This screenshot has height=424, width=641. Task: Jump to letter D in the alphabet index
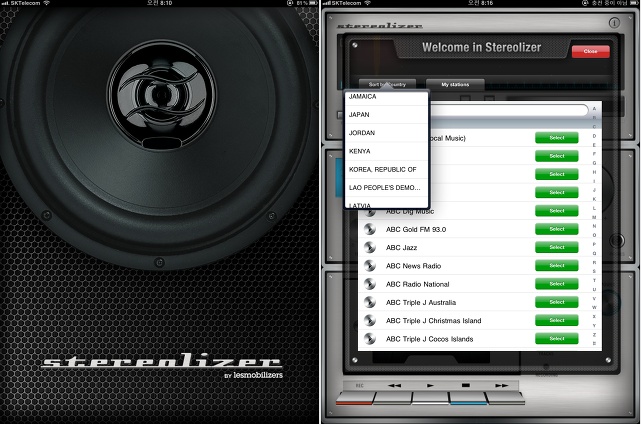594,136
